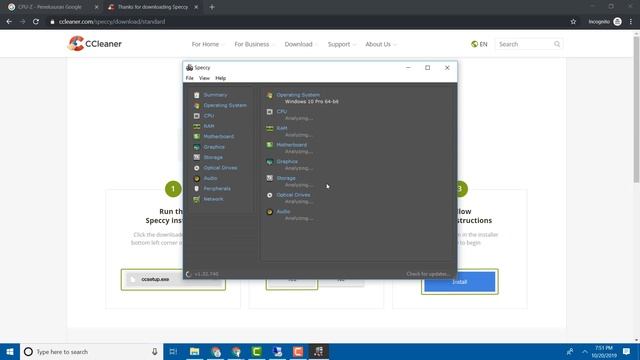This screenshot has height=360, width=640.
Task: Open a new browser tab
Action: tap(212, 7)
